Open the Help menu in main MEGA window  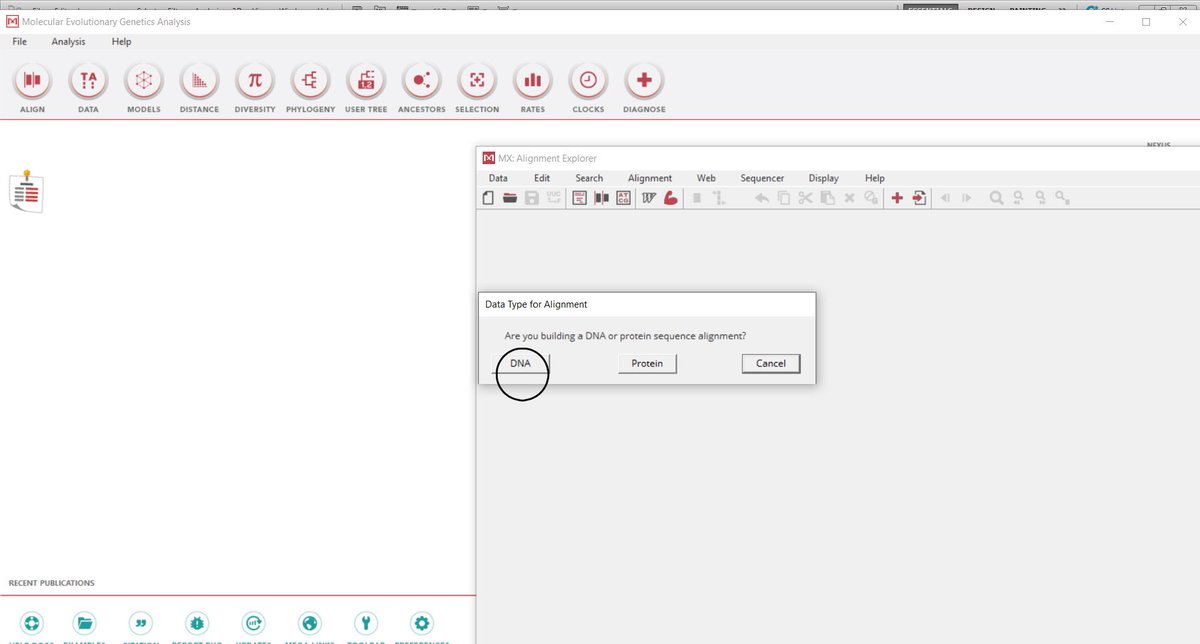(122, 42)
